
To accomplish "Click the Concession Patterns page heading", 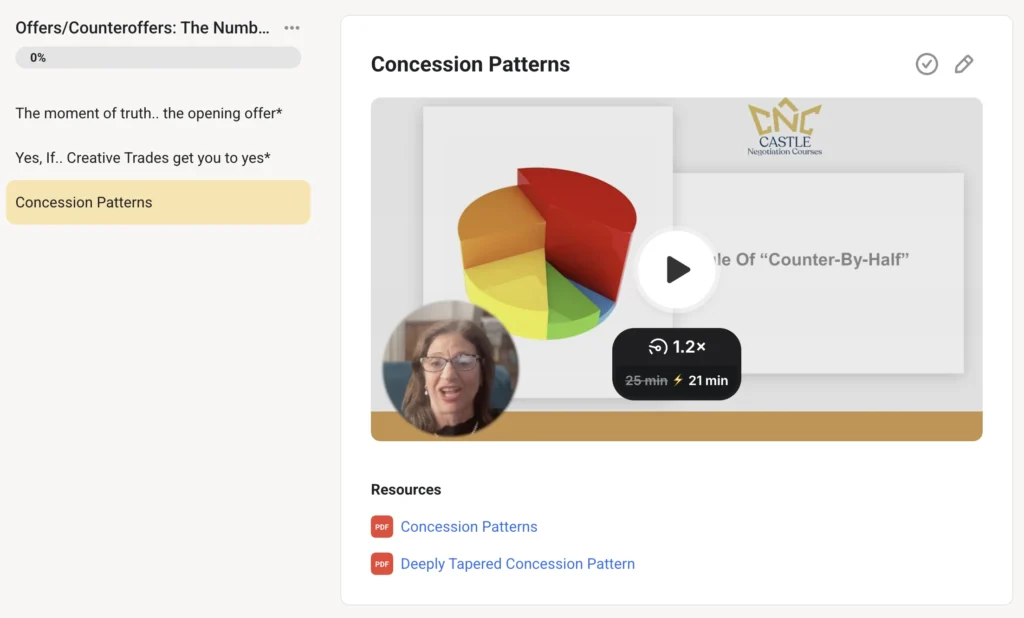I will coord(470,64).
